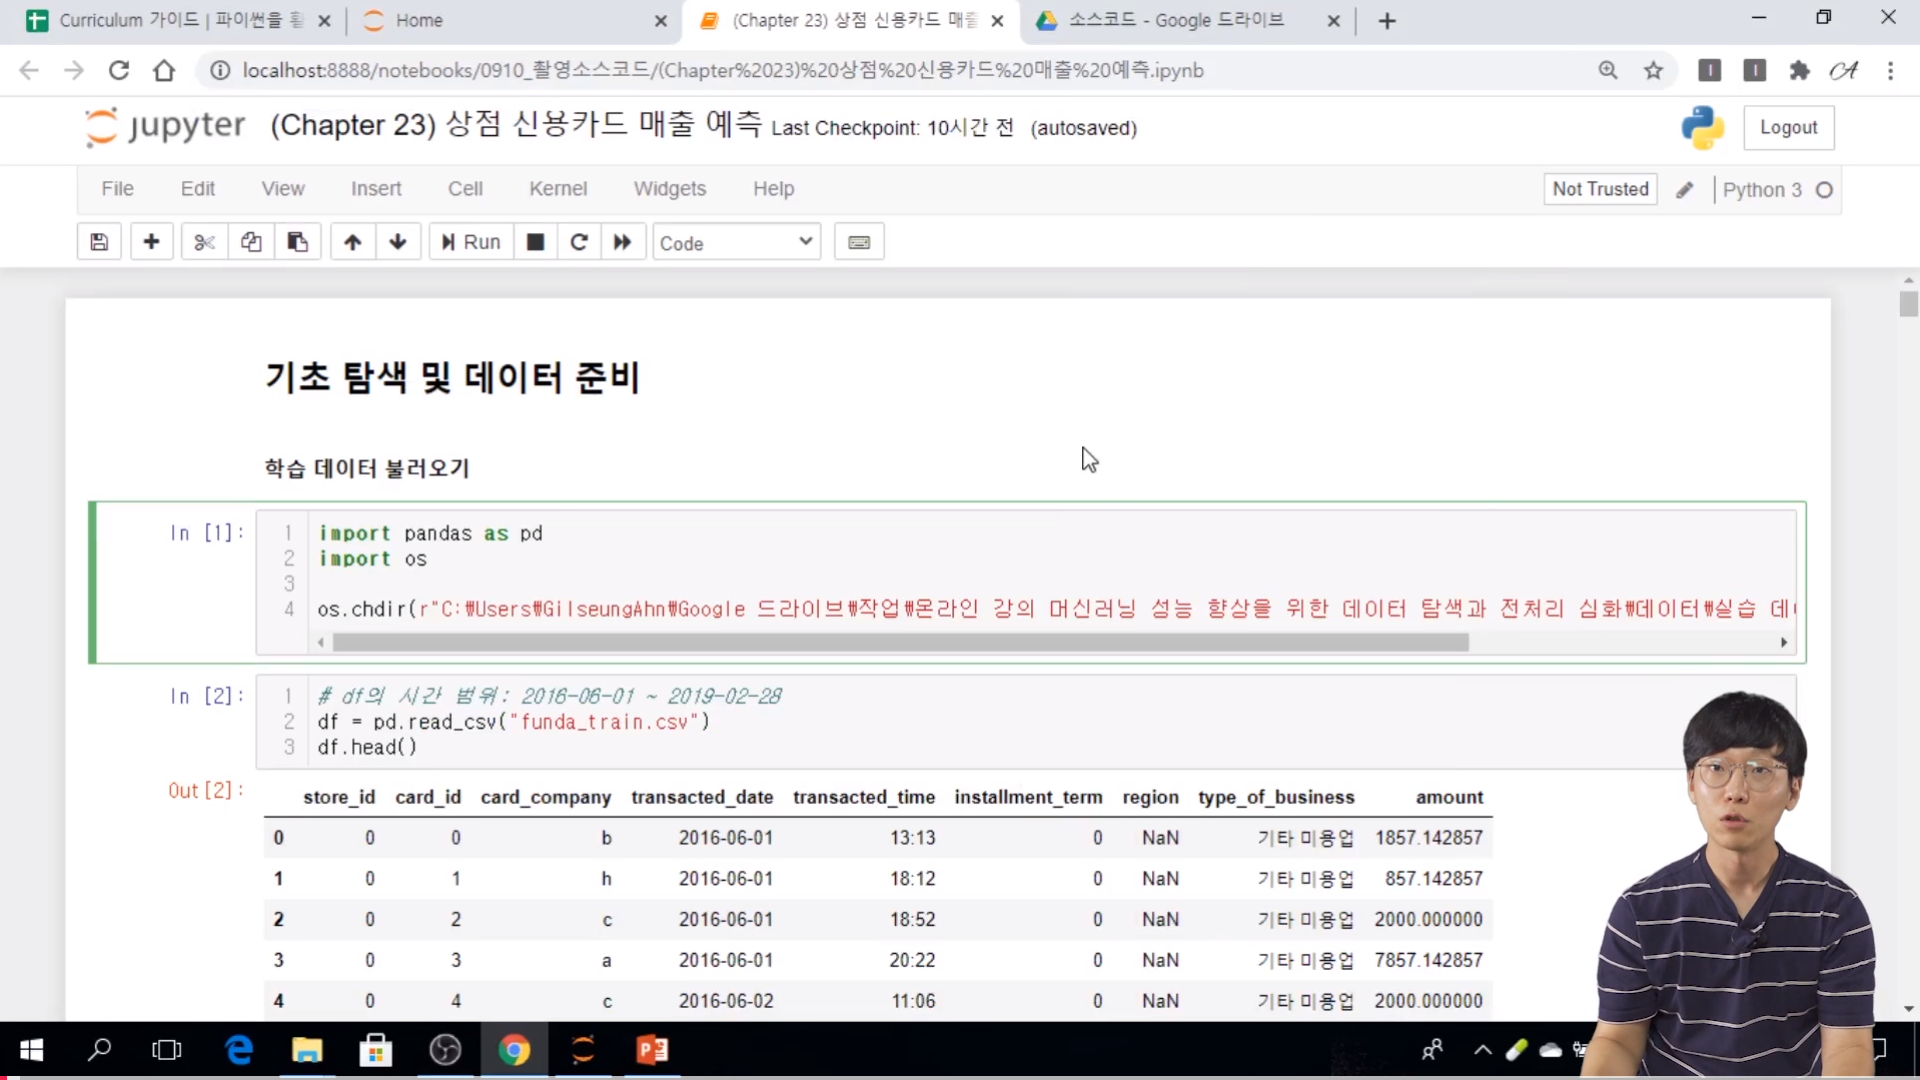Viewport: 1920px width, 1080px height.
Task: Open the Kernel menu
Action: tap(558, 189)
